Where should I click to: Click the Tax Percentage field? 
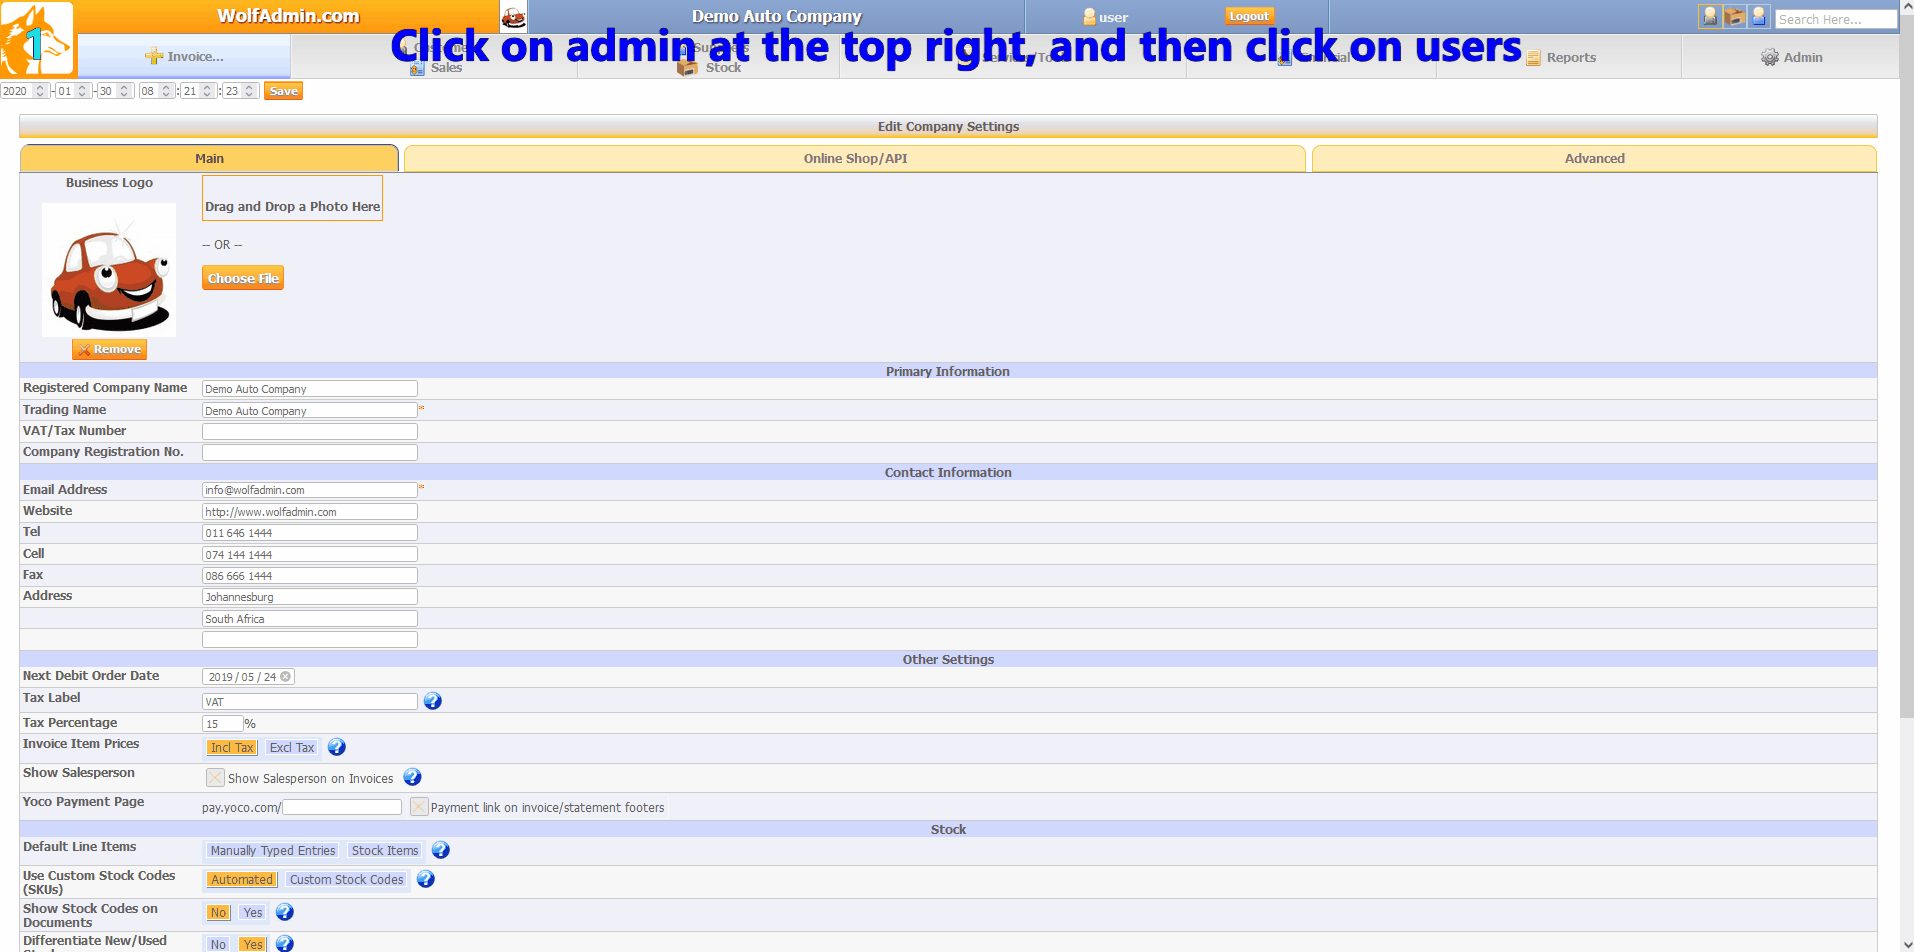pos(223,724)
